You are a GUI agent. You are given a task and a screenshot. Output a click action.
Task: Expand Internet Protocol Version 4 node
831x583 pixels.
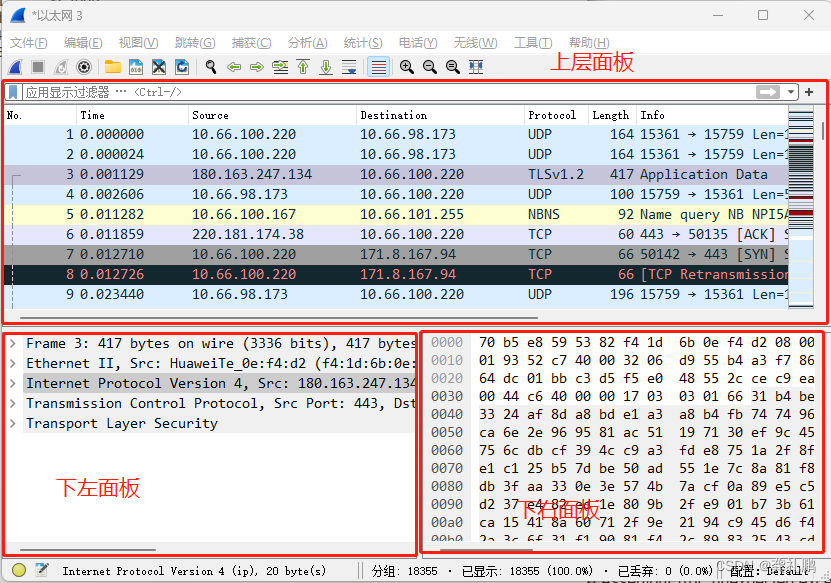click(x=13, y=384)
